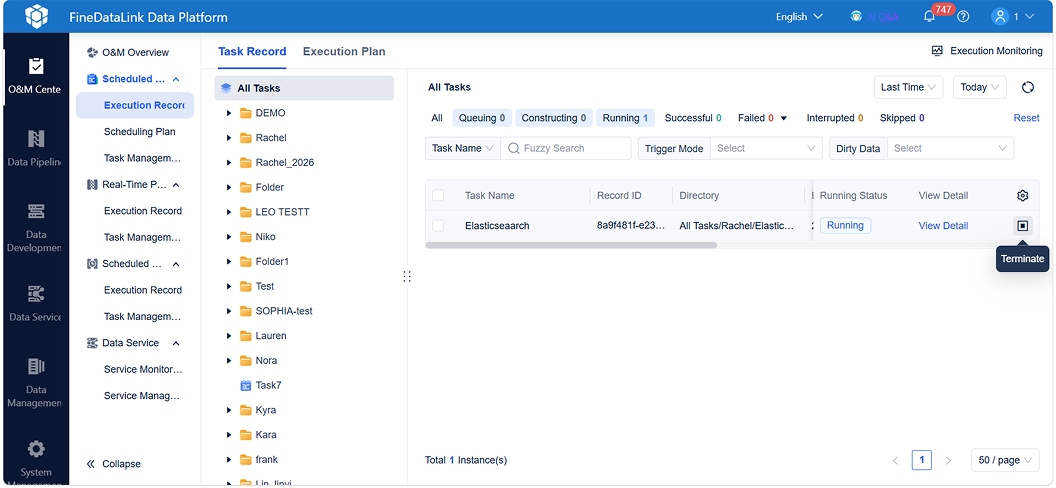The image size is (1056, 488).
Task: Click the Fuzzy Search input field
Action: [566, 148]
